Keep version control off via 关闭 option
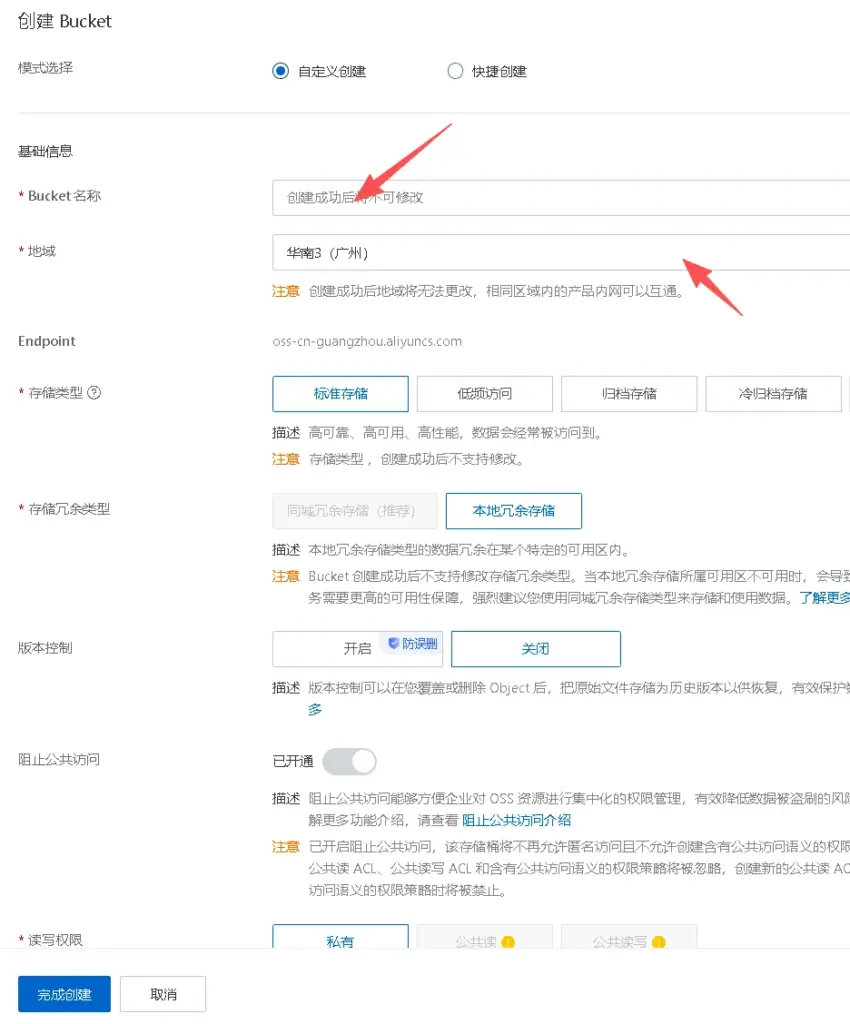This screenshot has height=1024, width=850. pyautogui.click(x=536, y=648)
